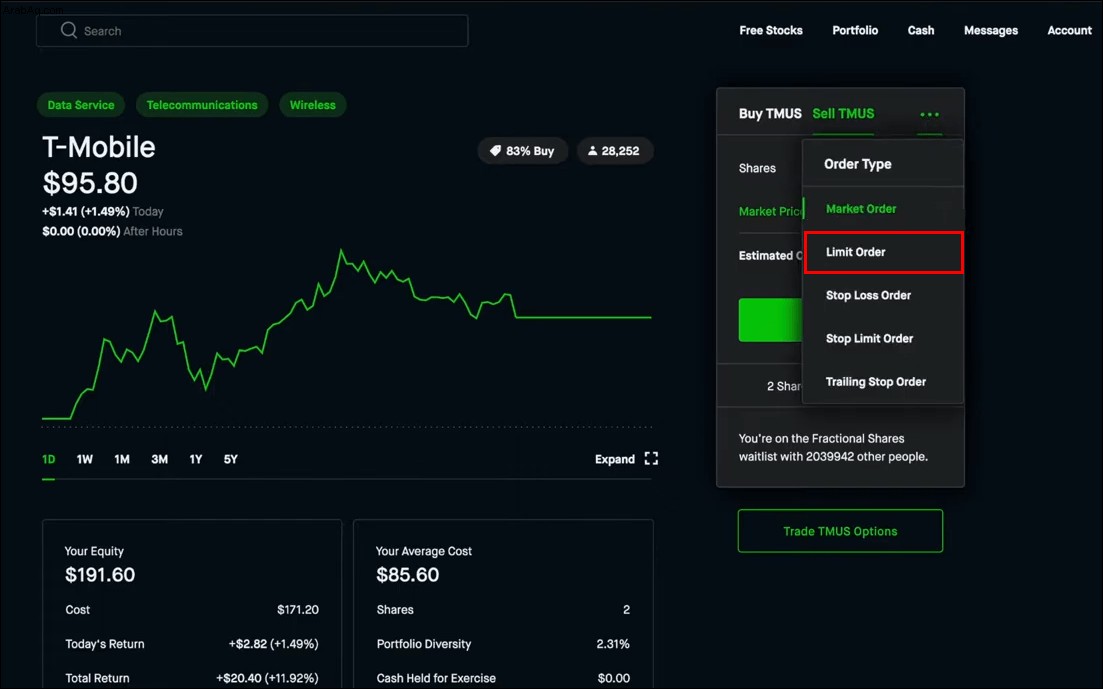The width and height of the screenshot is (1103, 689).
Task: Open Free Stocks in the top navigation
Action: pyautogui.click(x=771, y=30)
